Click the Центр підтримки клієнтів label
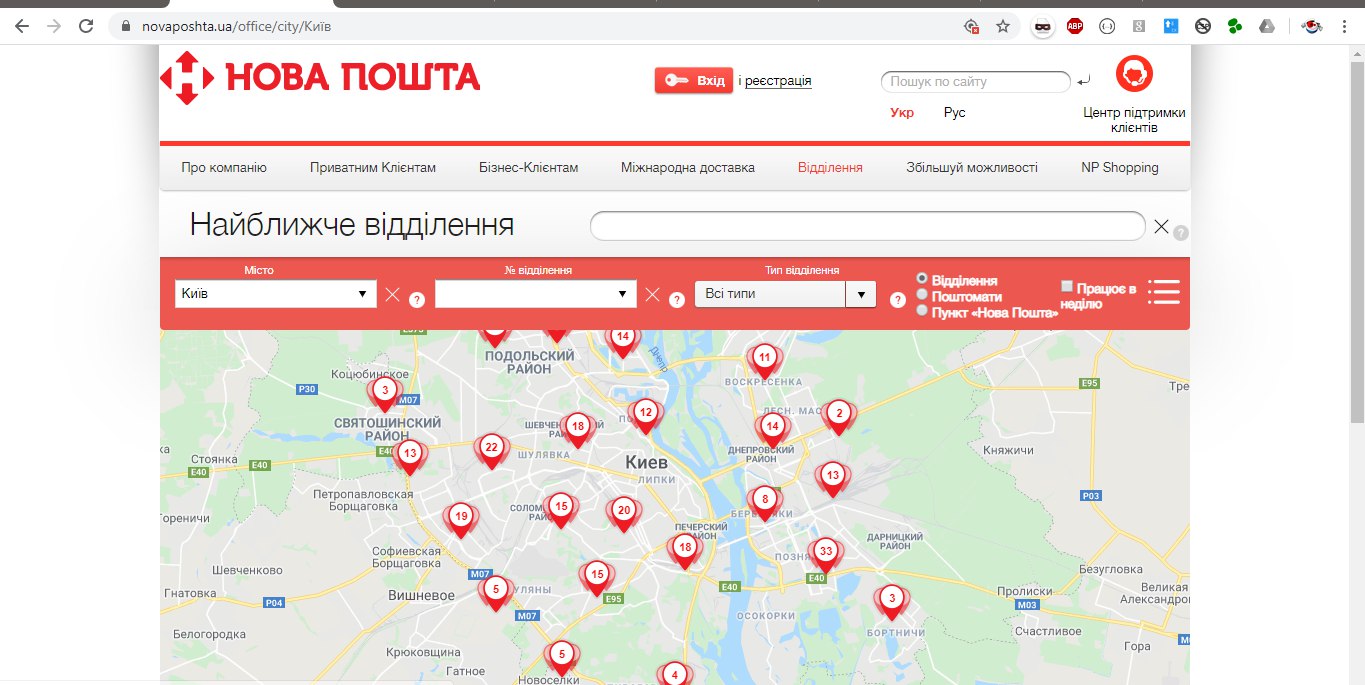The width and height of the screenshot is (1365, 685). [x=1134, y=120]
